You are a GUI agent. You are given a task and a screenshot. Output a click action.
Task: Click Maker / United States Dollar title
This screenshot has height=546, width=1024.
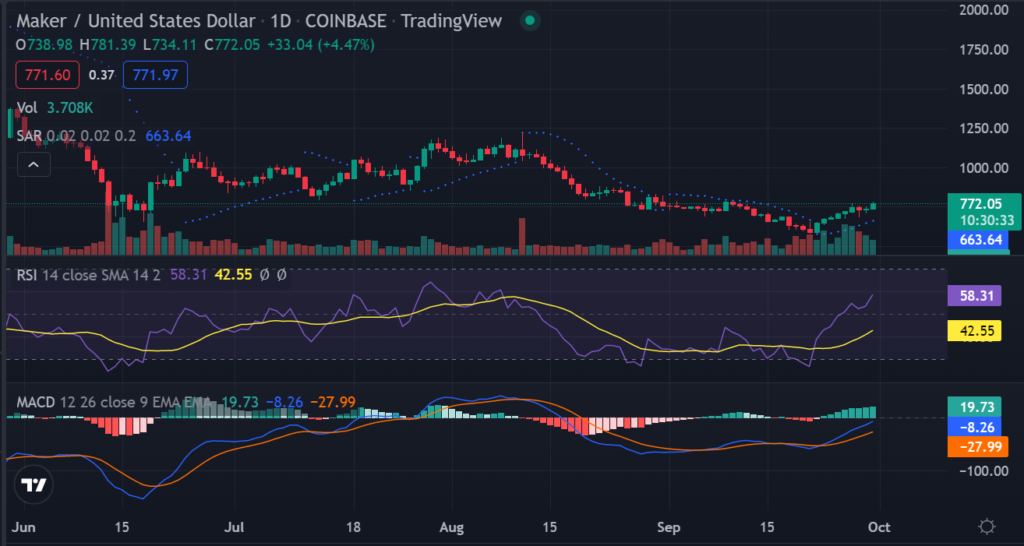coord(135,21)
